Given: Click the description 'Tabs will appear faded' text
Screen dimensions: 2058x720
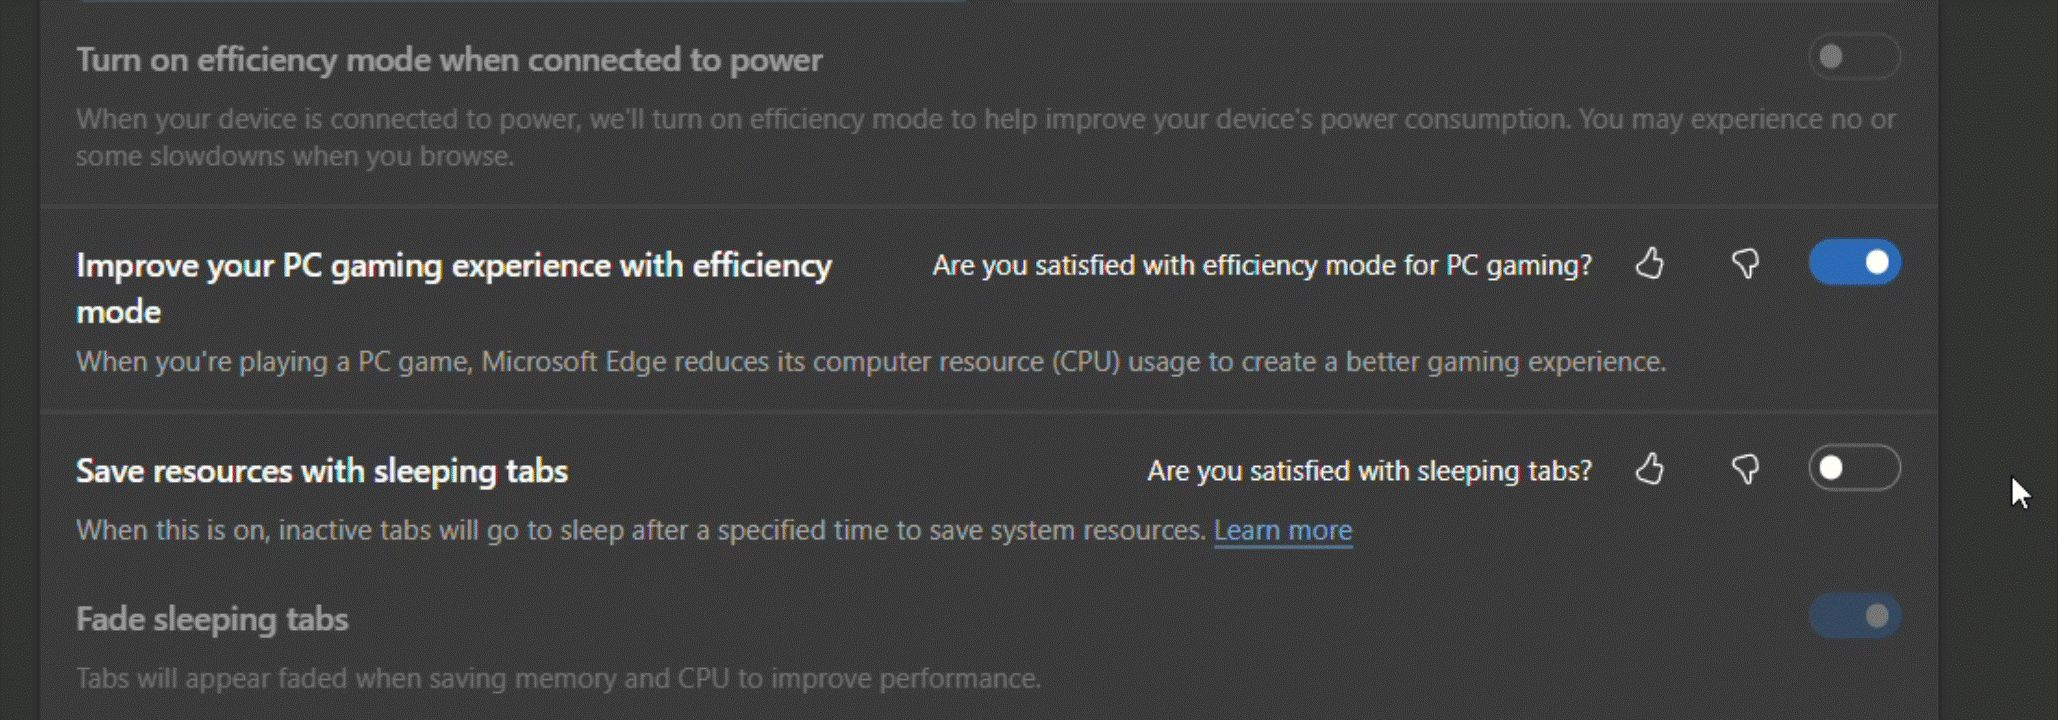Looking at the screenshot, I should pyautogui.click(x=558, y=679).
